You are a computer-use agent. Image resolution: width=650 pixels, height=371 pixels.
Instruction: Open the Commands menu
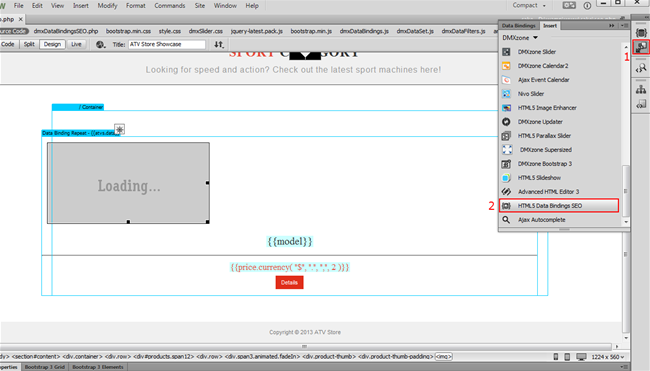pos(170,5)
